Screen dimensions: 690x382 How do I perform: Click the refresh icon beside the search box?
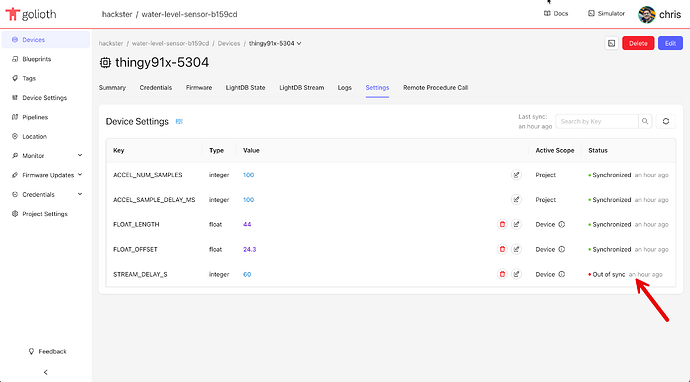[x=666, y=121]
